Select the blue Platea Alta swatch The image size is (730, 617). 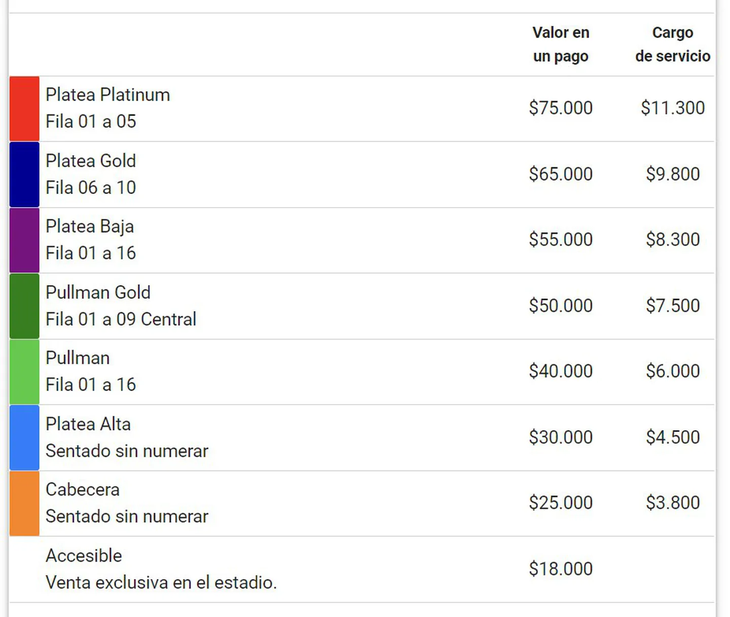(x=24, y=438)
